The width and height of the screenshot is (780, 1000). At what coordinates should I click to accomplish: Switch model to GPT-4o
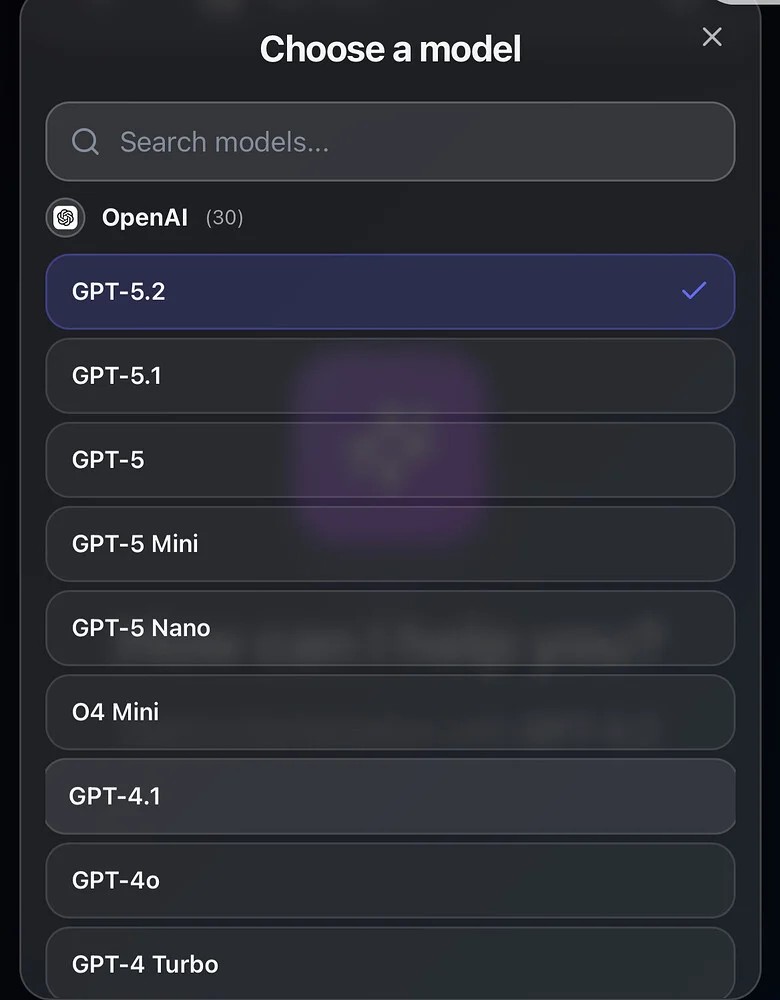(x=390, y=880)
